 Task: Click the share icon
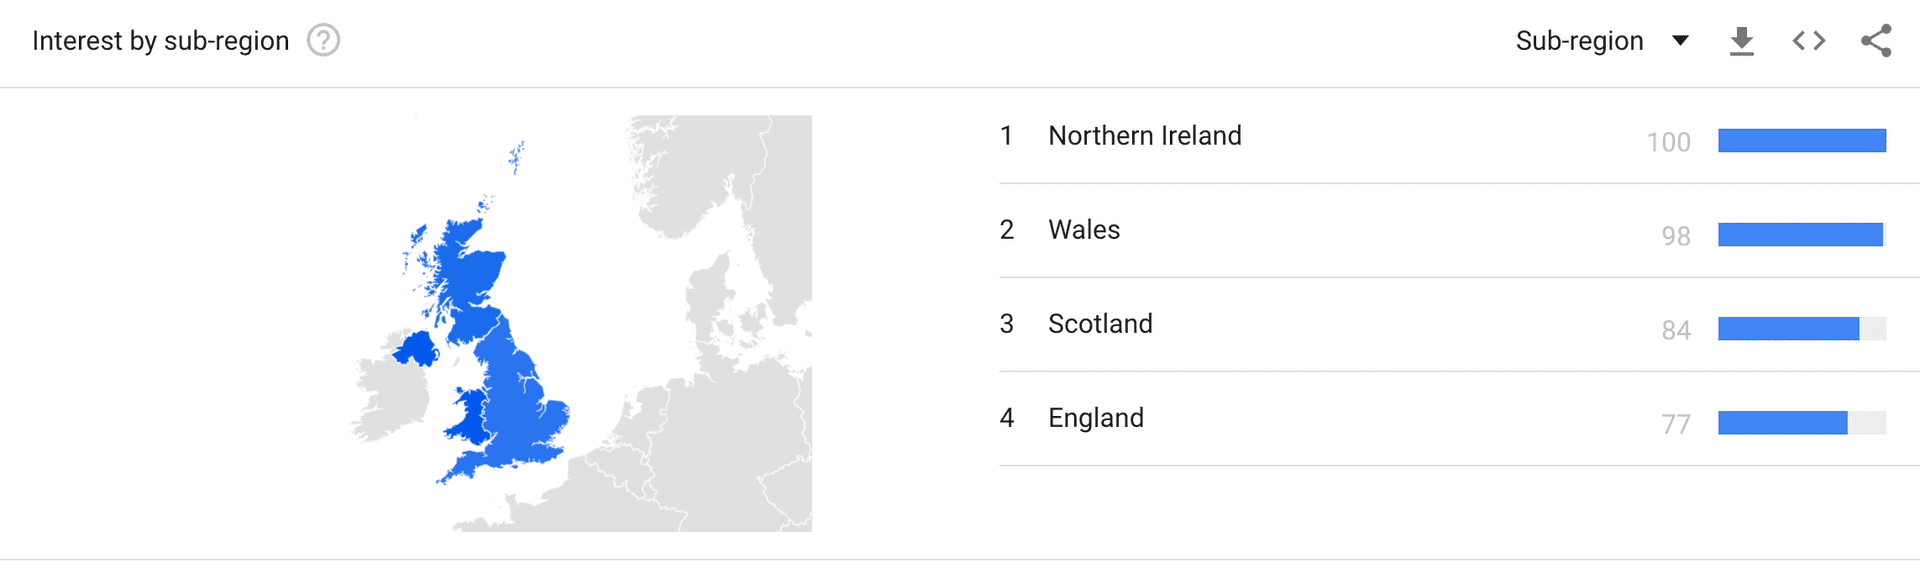click(1876, 41)
